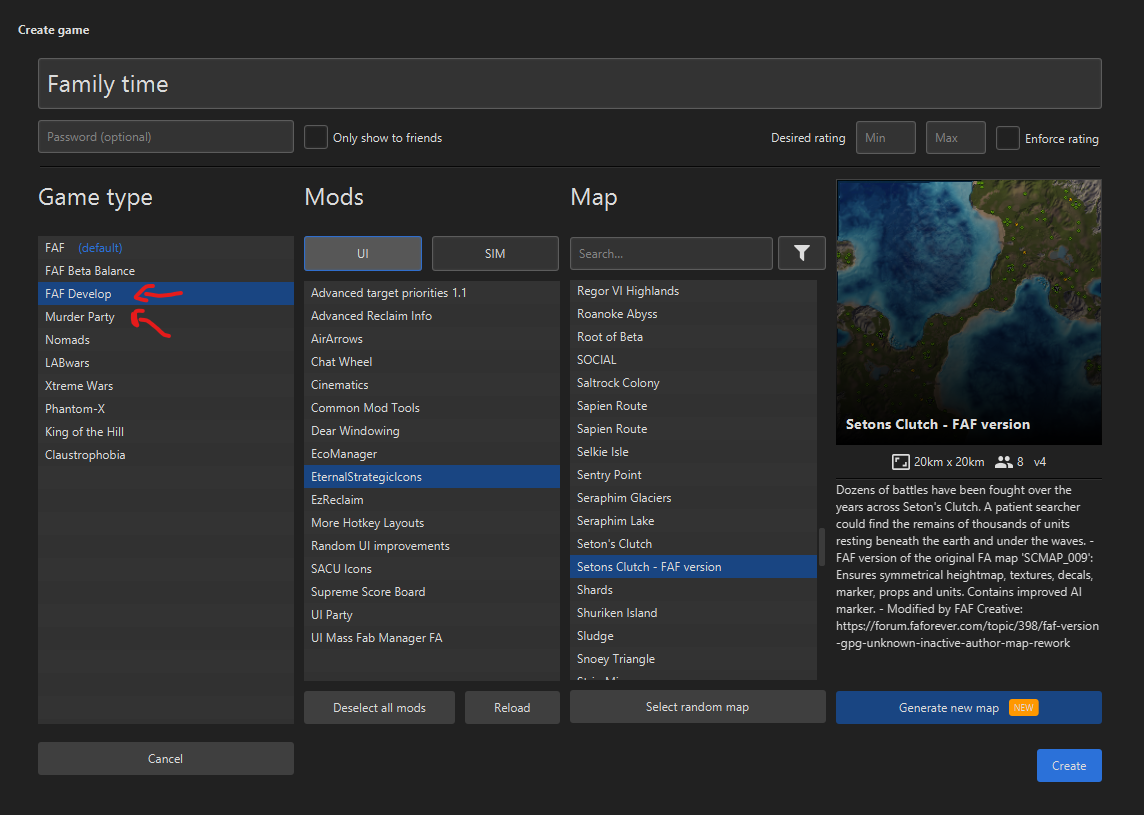Focus the Min desired rating field
1144x815 pixels.
click(886, 137)
